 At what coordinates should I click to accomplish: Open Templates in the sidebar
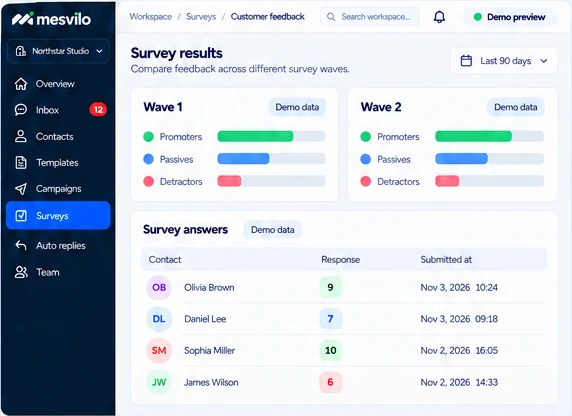[x=58, y=162]
